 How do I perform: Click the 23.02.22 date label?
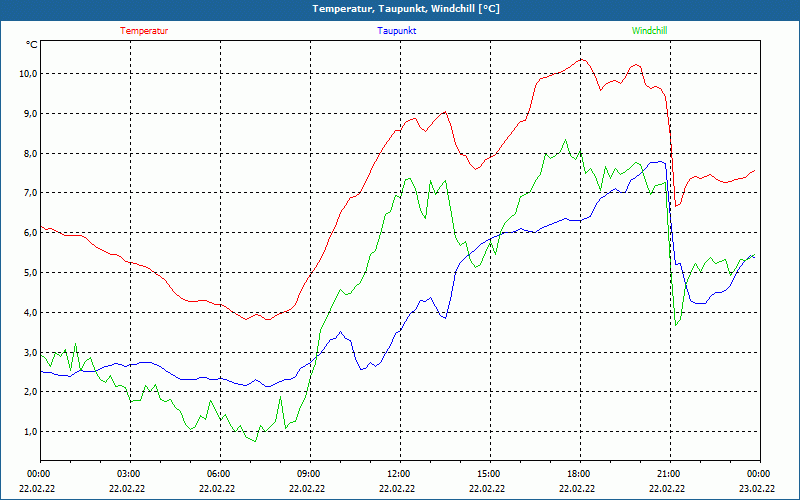(x=757, y=488)
